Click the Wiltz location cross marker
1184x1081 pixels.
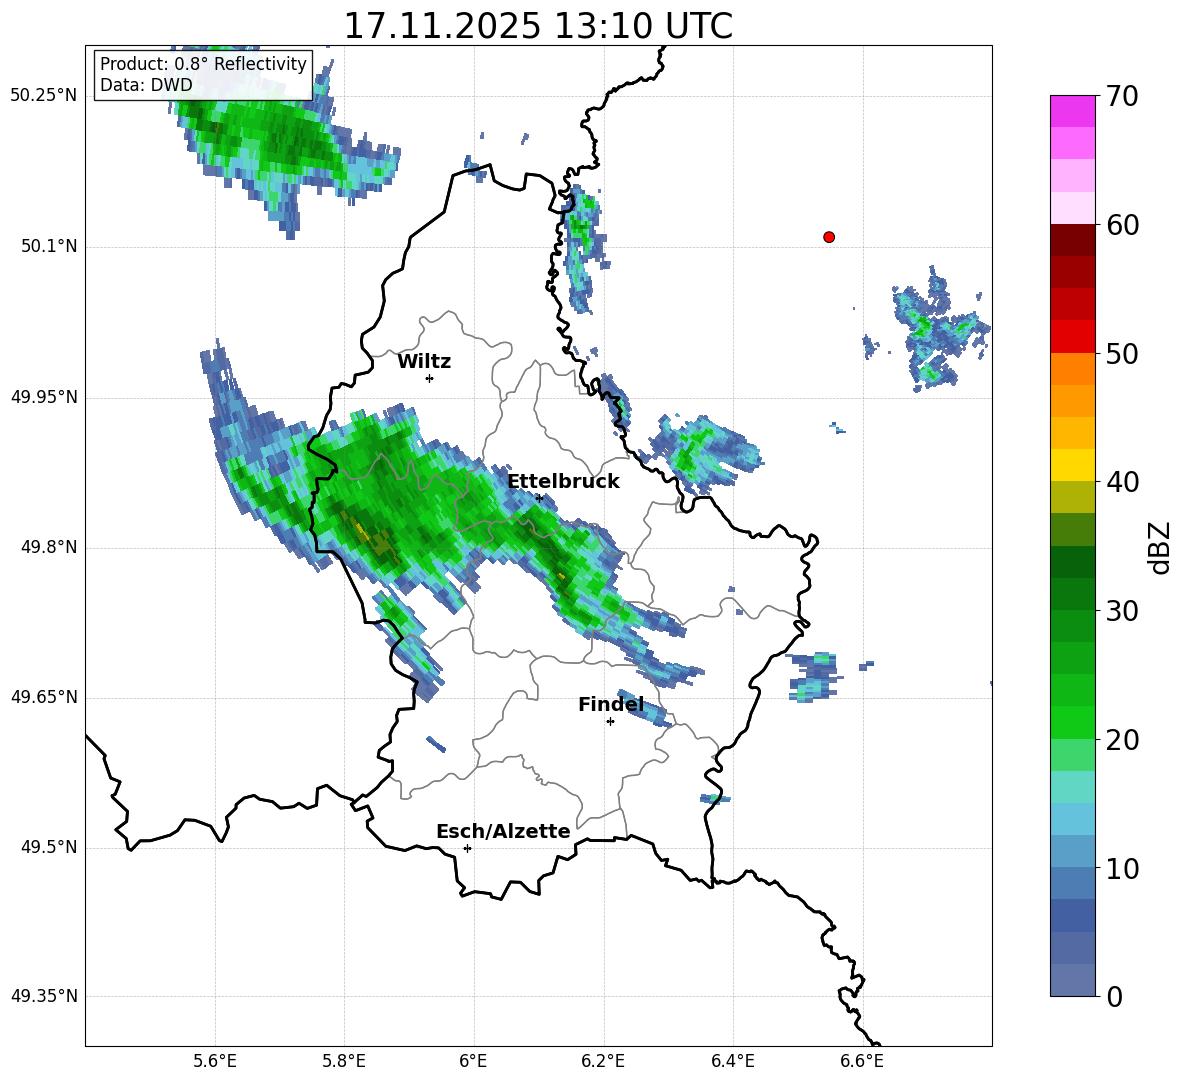430,378
